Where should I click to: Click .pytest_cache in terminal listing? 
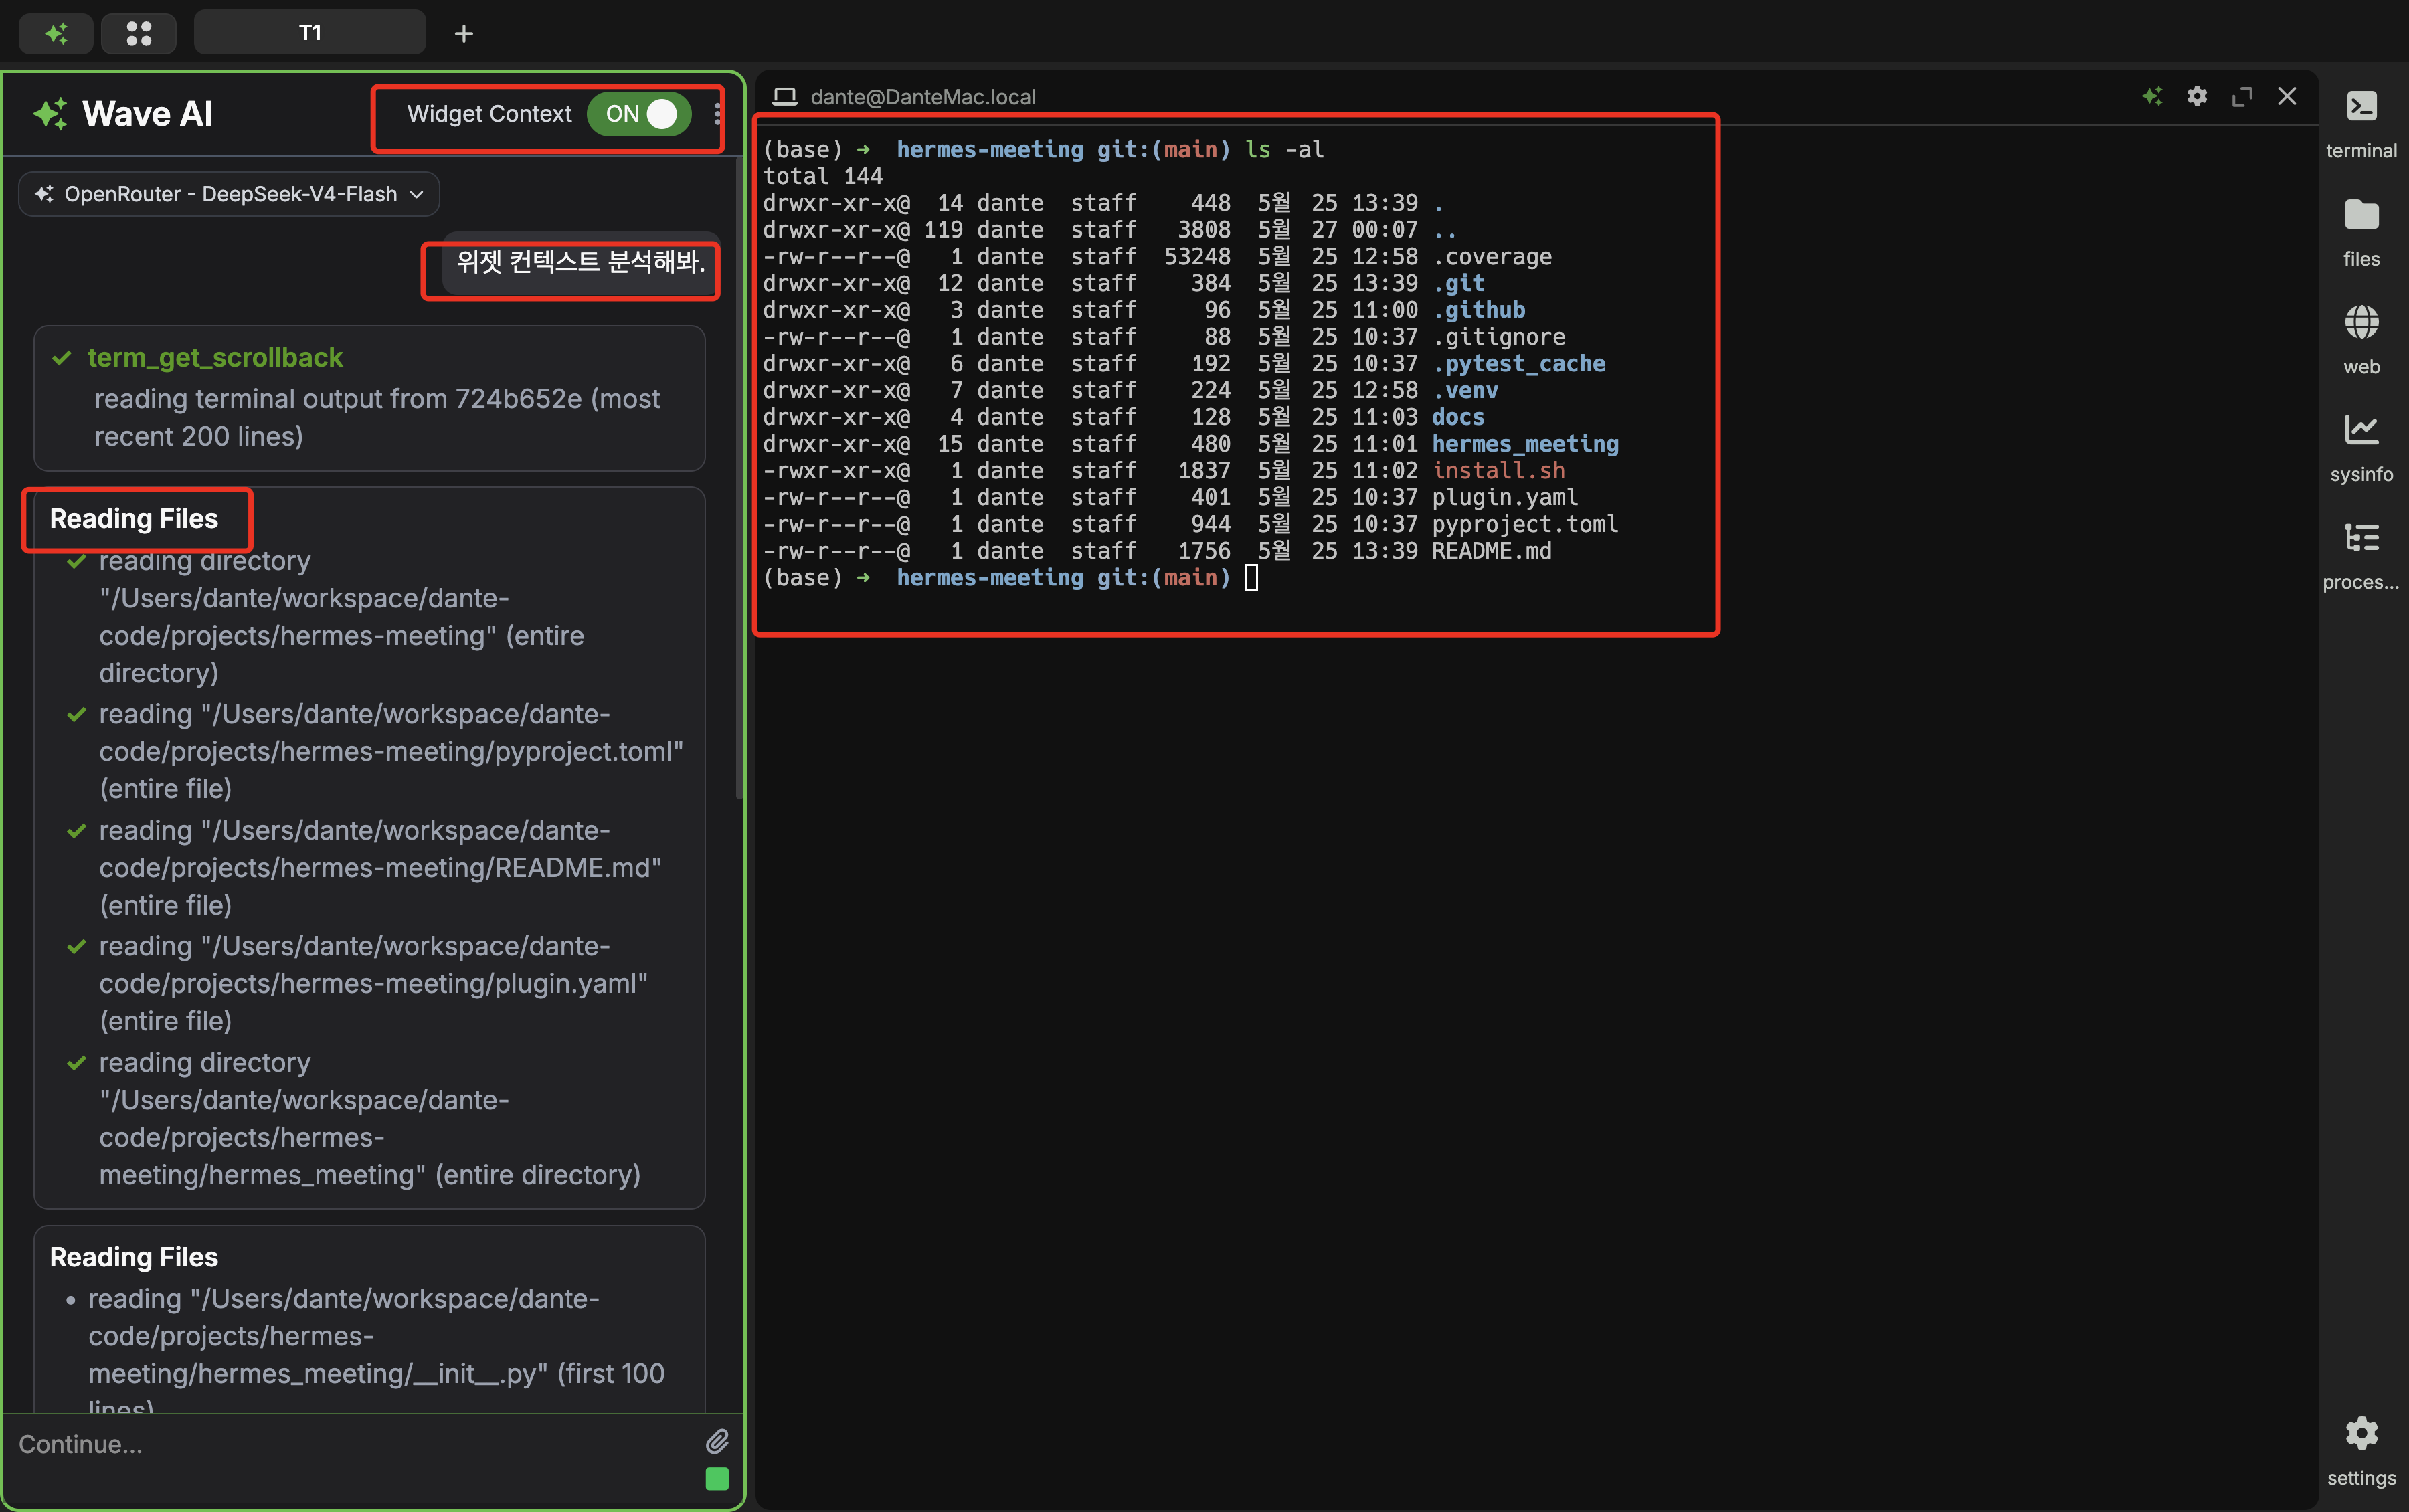[1519, 364]
